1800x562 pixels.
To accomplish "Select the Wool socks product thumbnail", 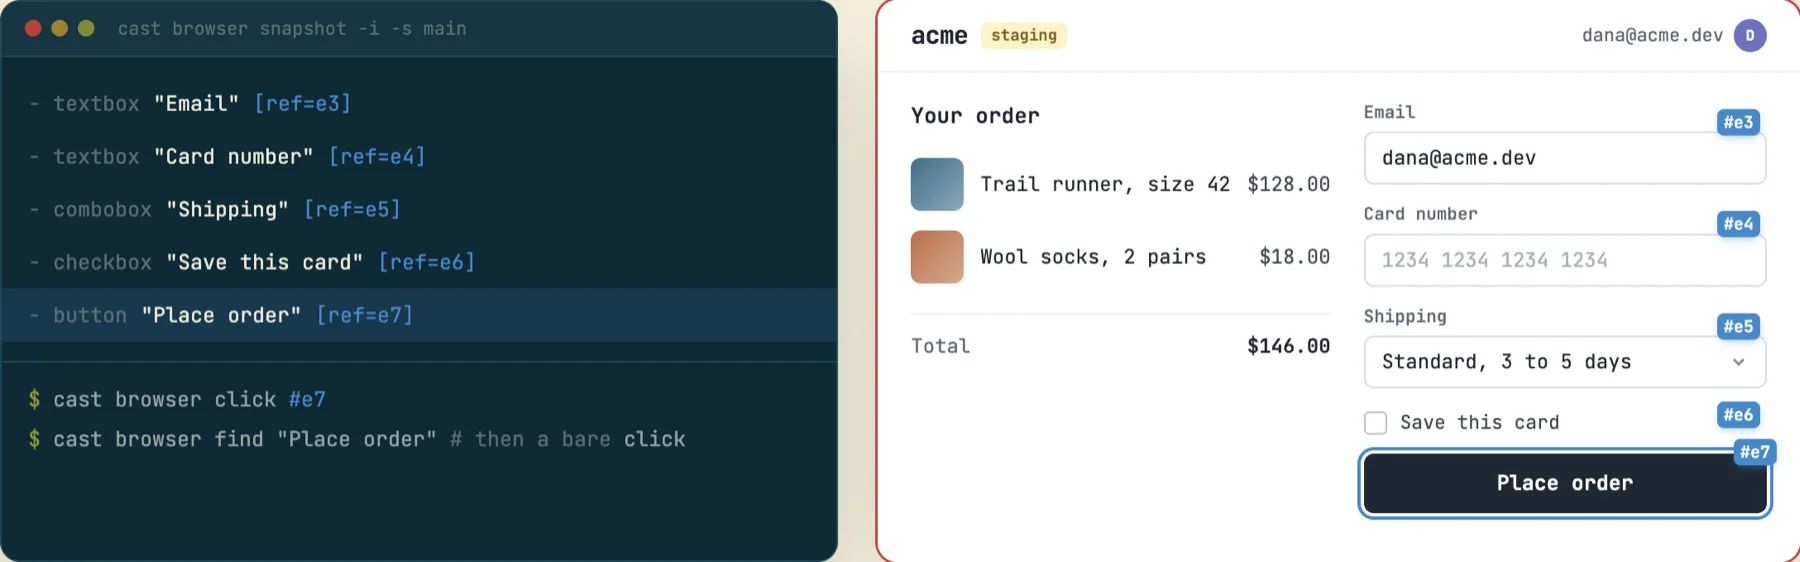I will click(x=937, y=257).
